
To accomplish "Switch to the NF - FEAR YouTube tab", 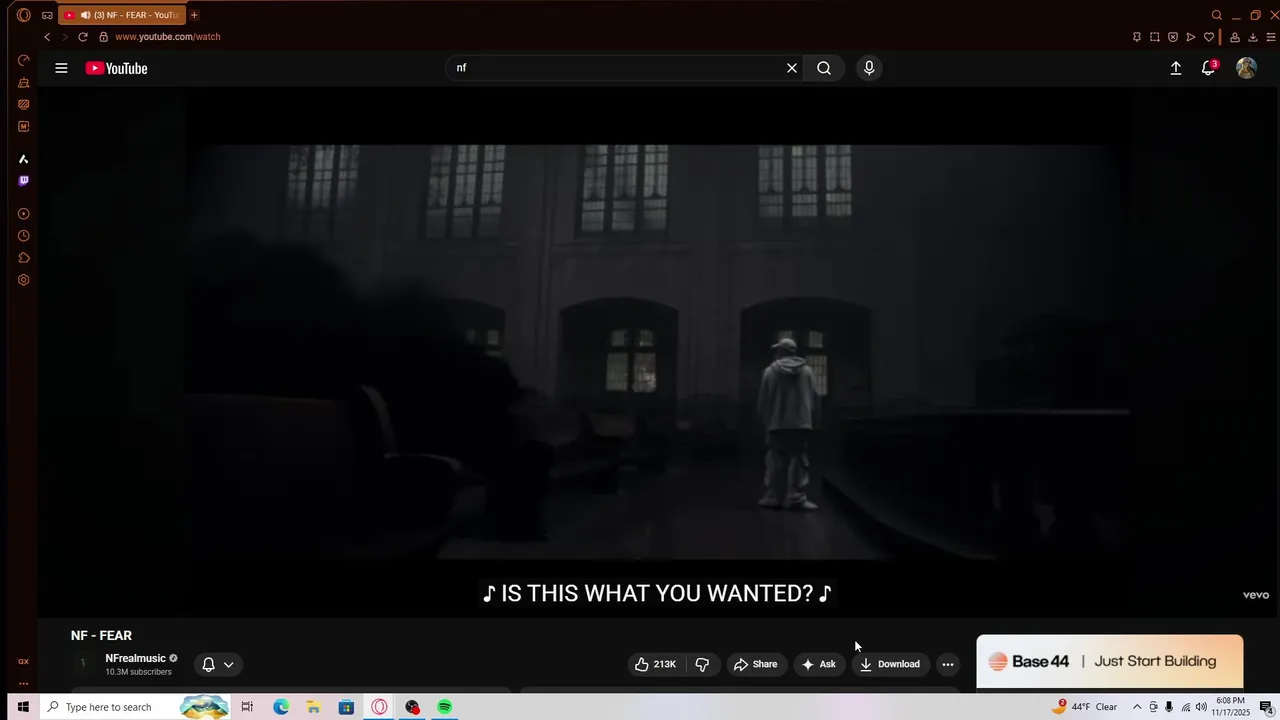I will [121, 15].
